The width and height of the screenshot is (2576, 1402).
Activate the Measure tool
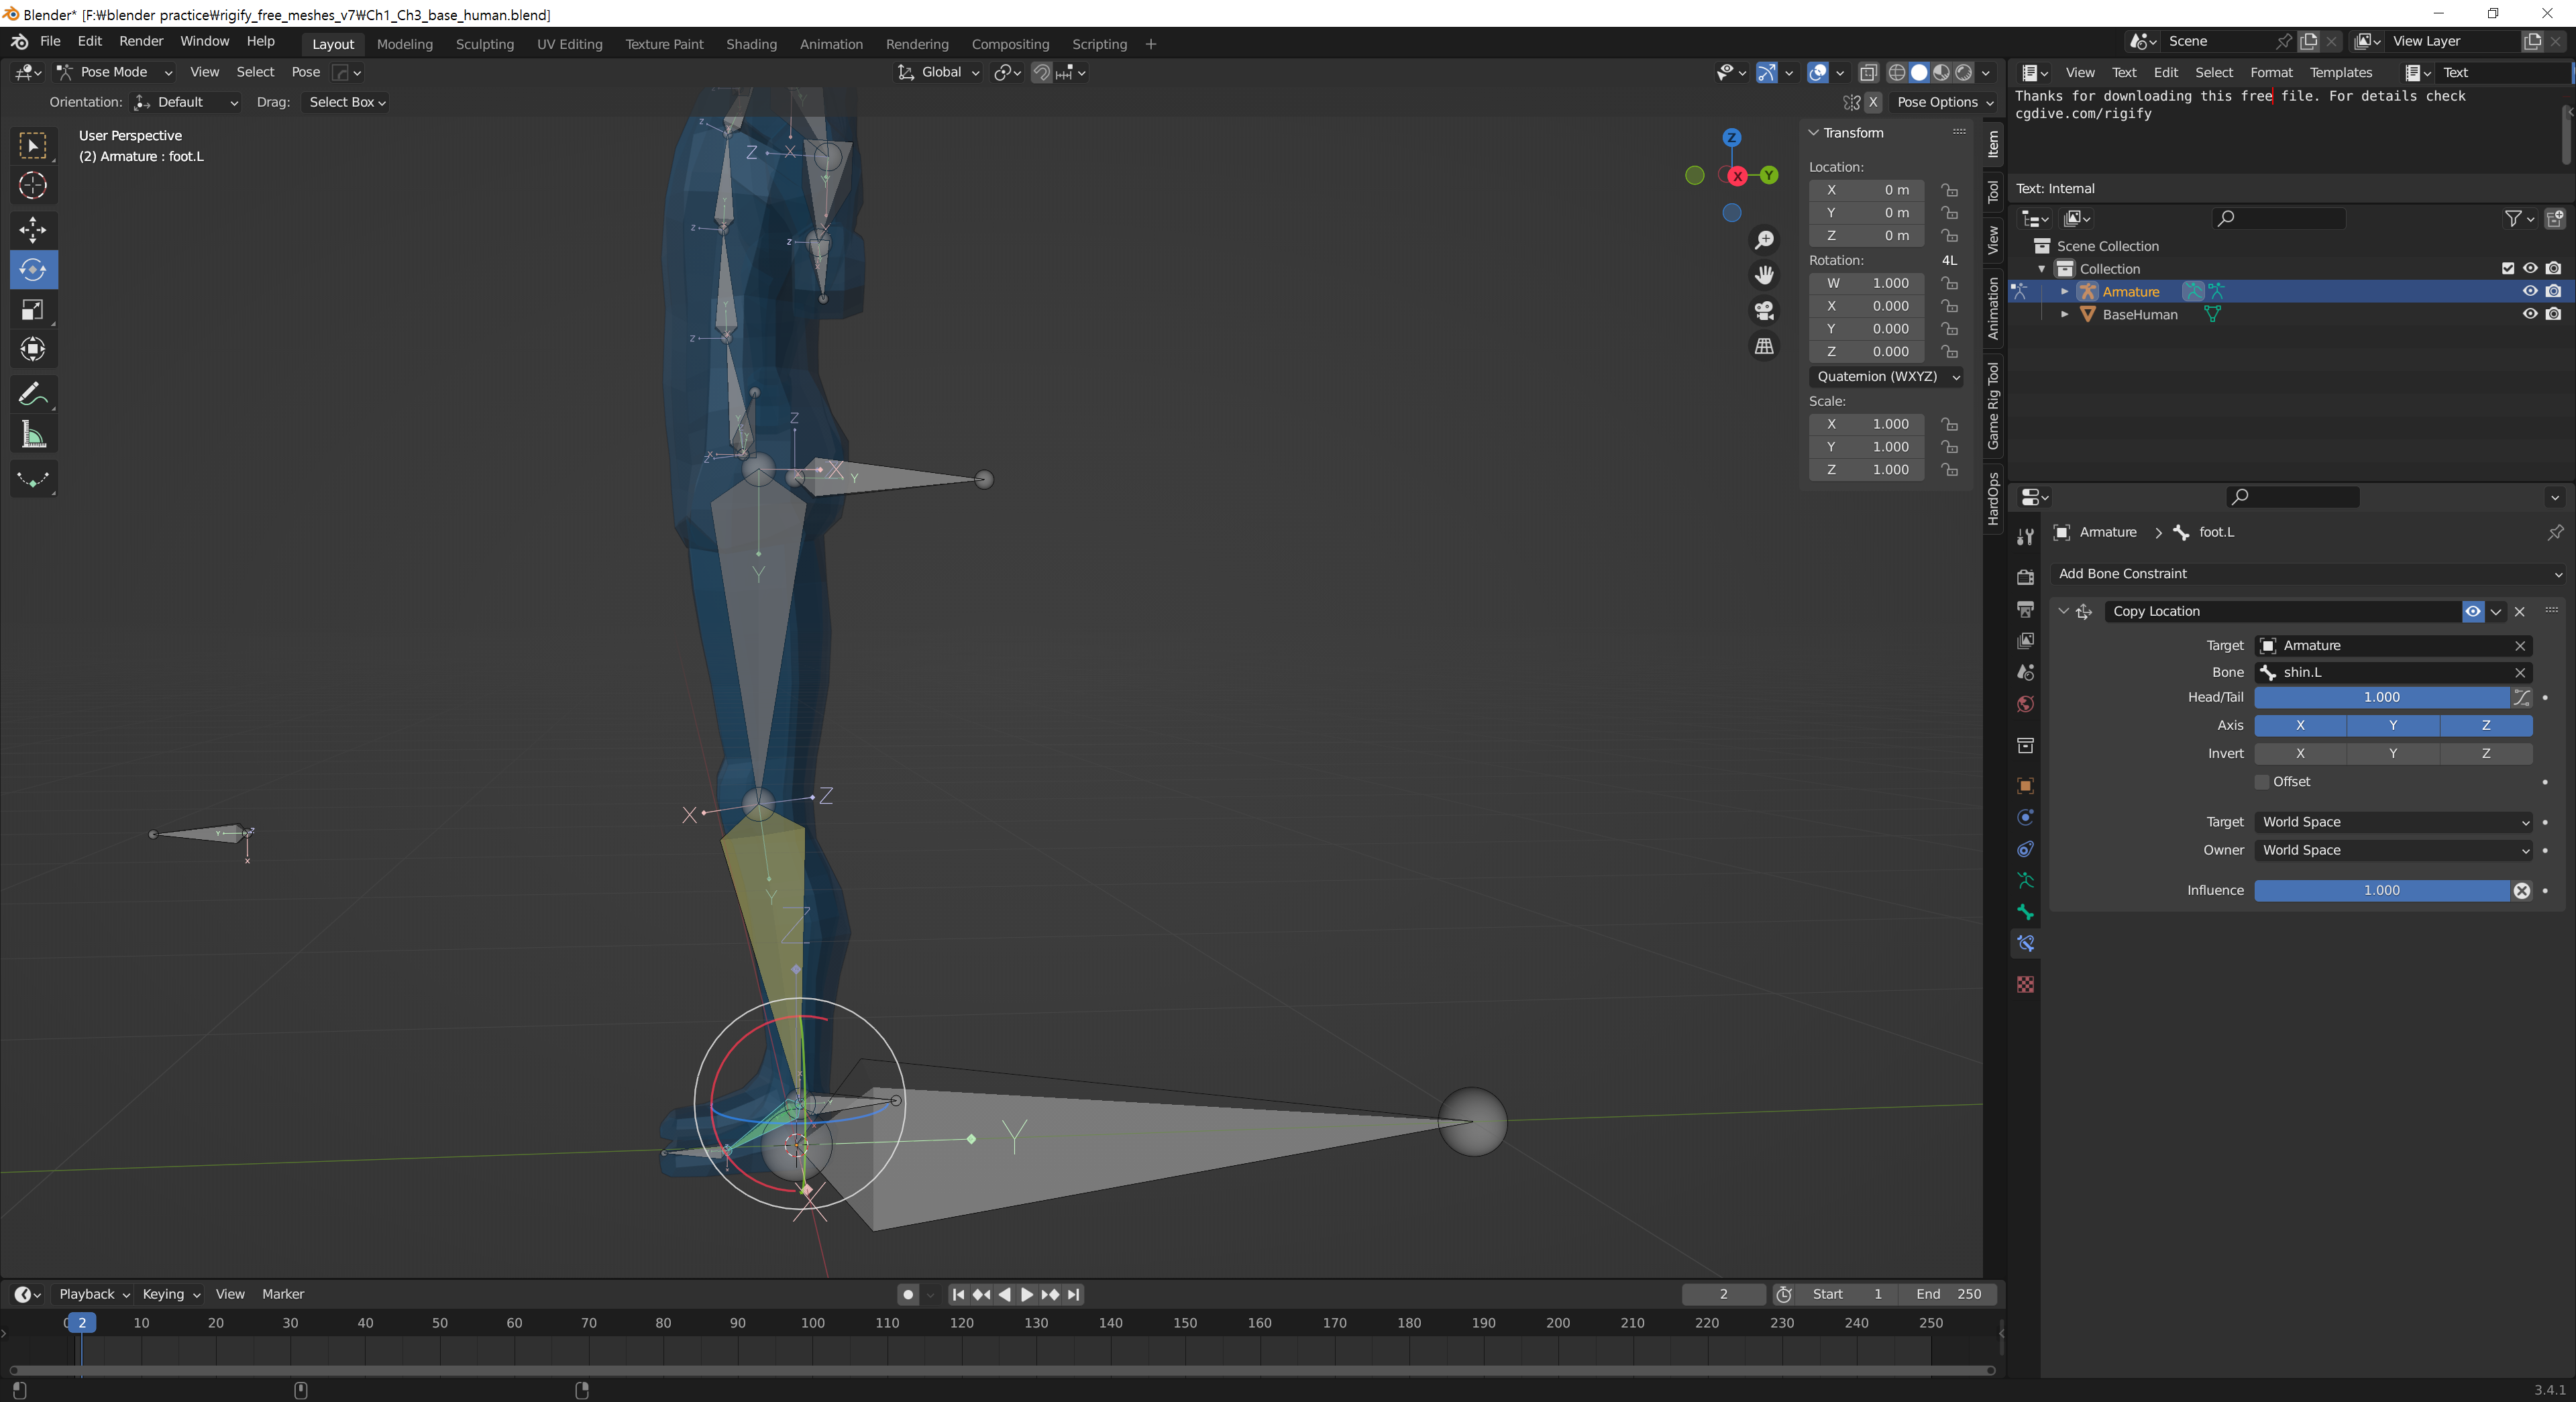point(33,435)
